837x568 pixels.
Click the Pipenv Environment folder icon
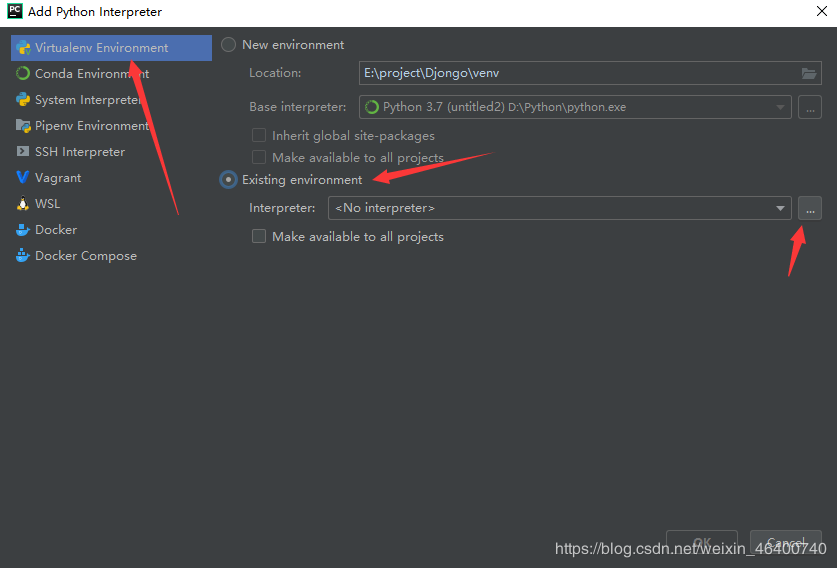(23, 126)
